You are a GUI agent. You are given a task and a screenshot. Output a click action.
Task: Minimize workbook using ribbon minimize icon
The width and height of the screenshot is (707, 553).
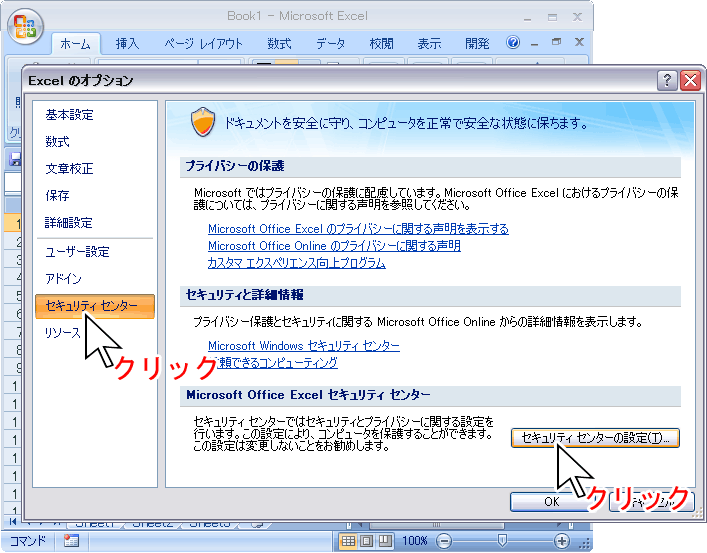(534, 44)
